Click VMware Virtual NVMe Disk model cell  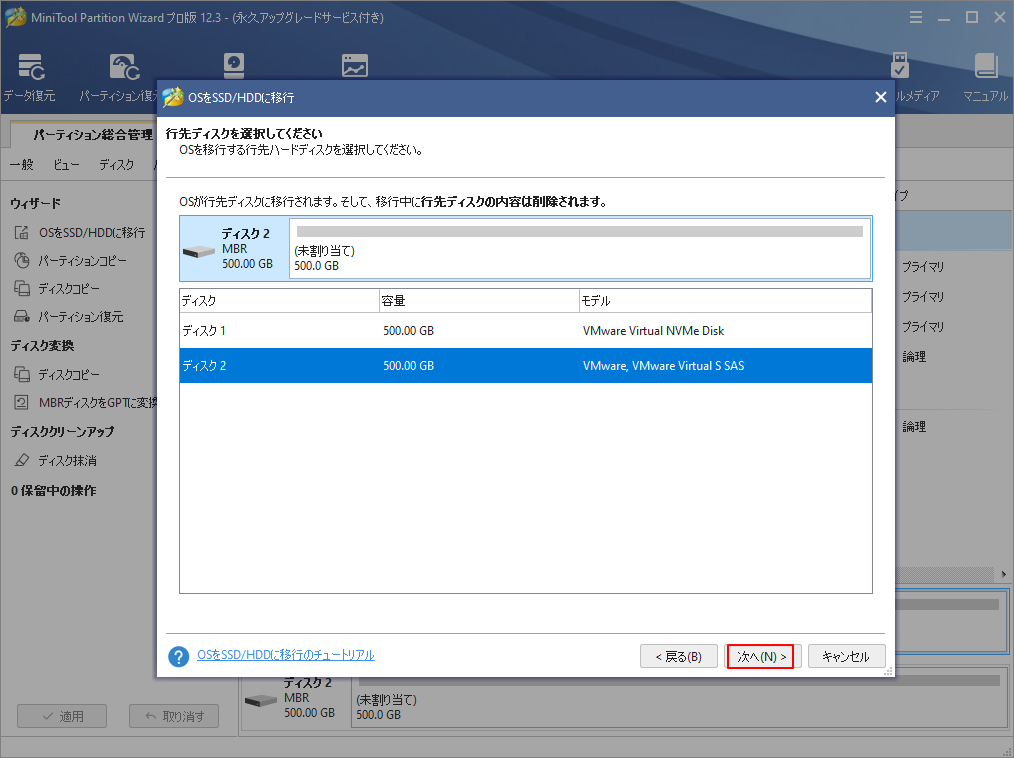tap(653, 330)
